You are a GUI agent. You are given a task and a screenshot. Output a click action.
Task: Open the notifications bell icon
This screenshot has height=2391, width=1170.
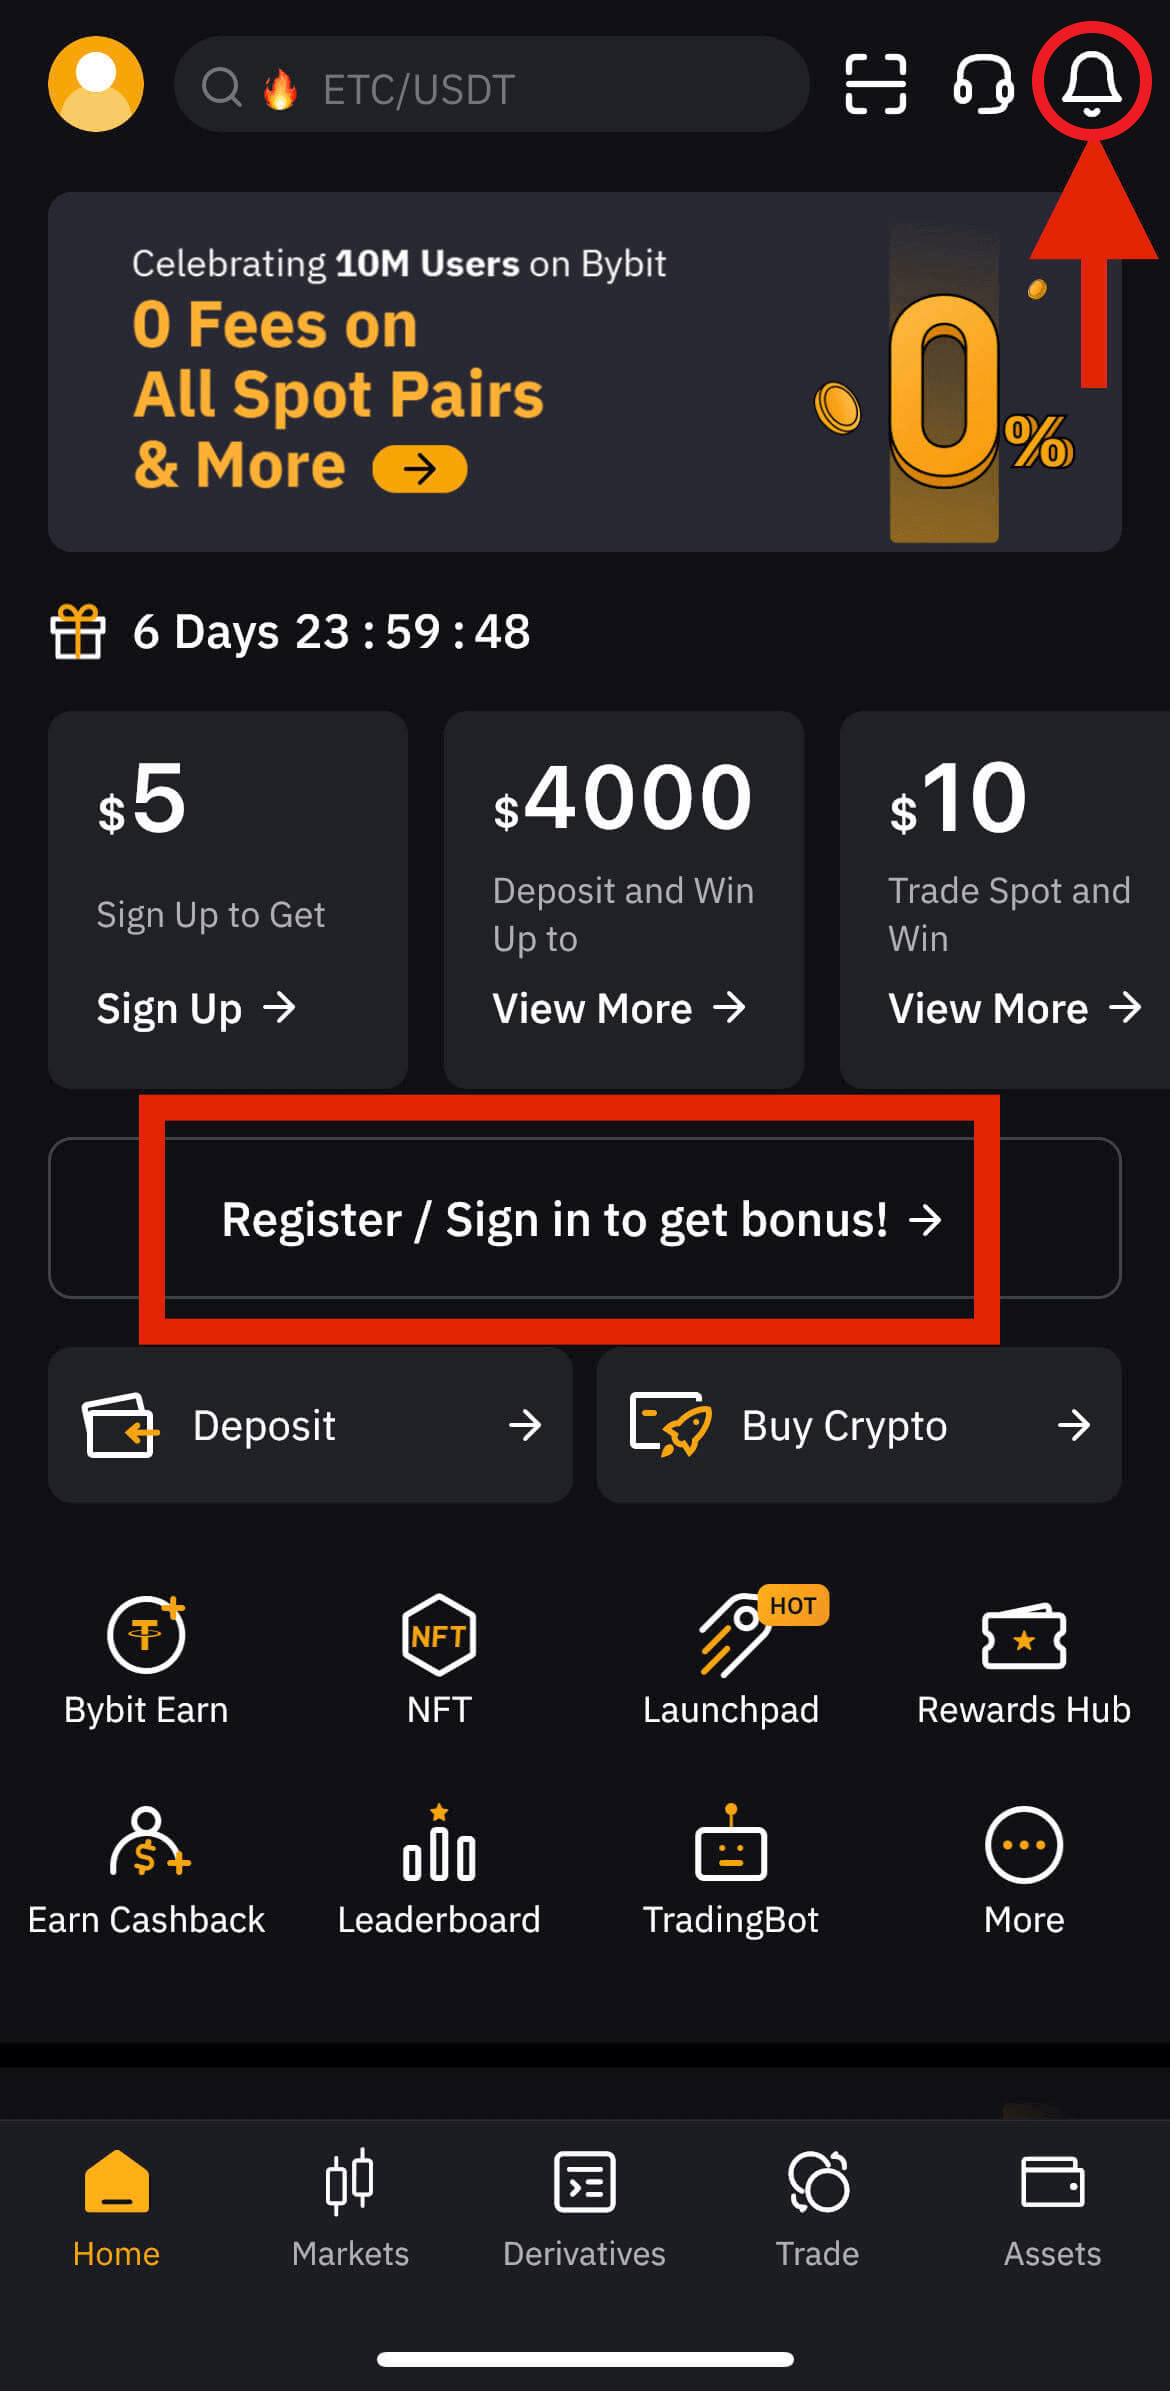1091,83
